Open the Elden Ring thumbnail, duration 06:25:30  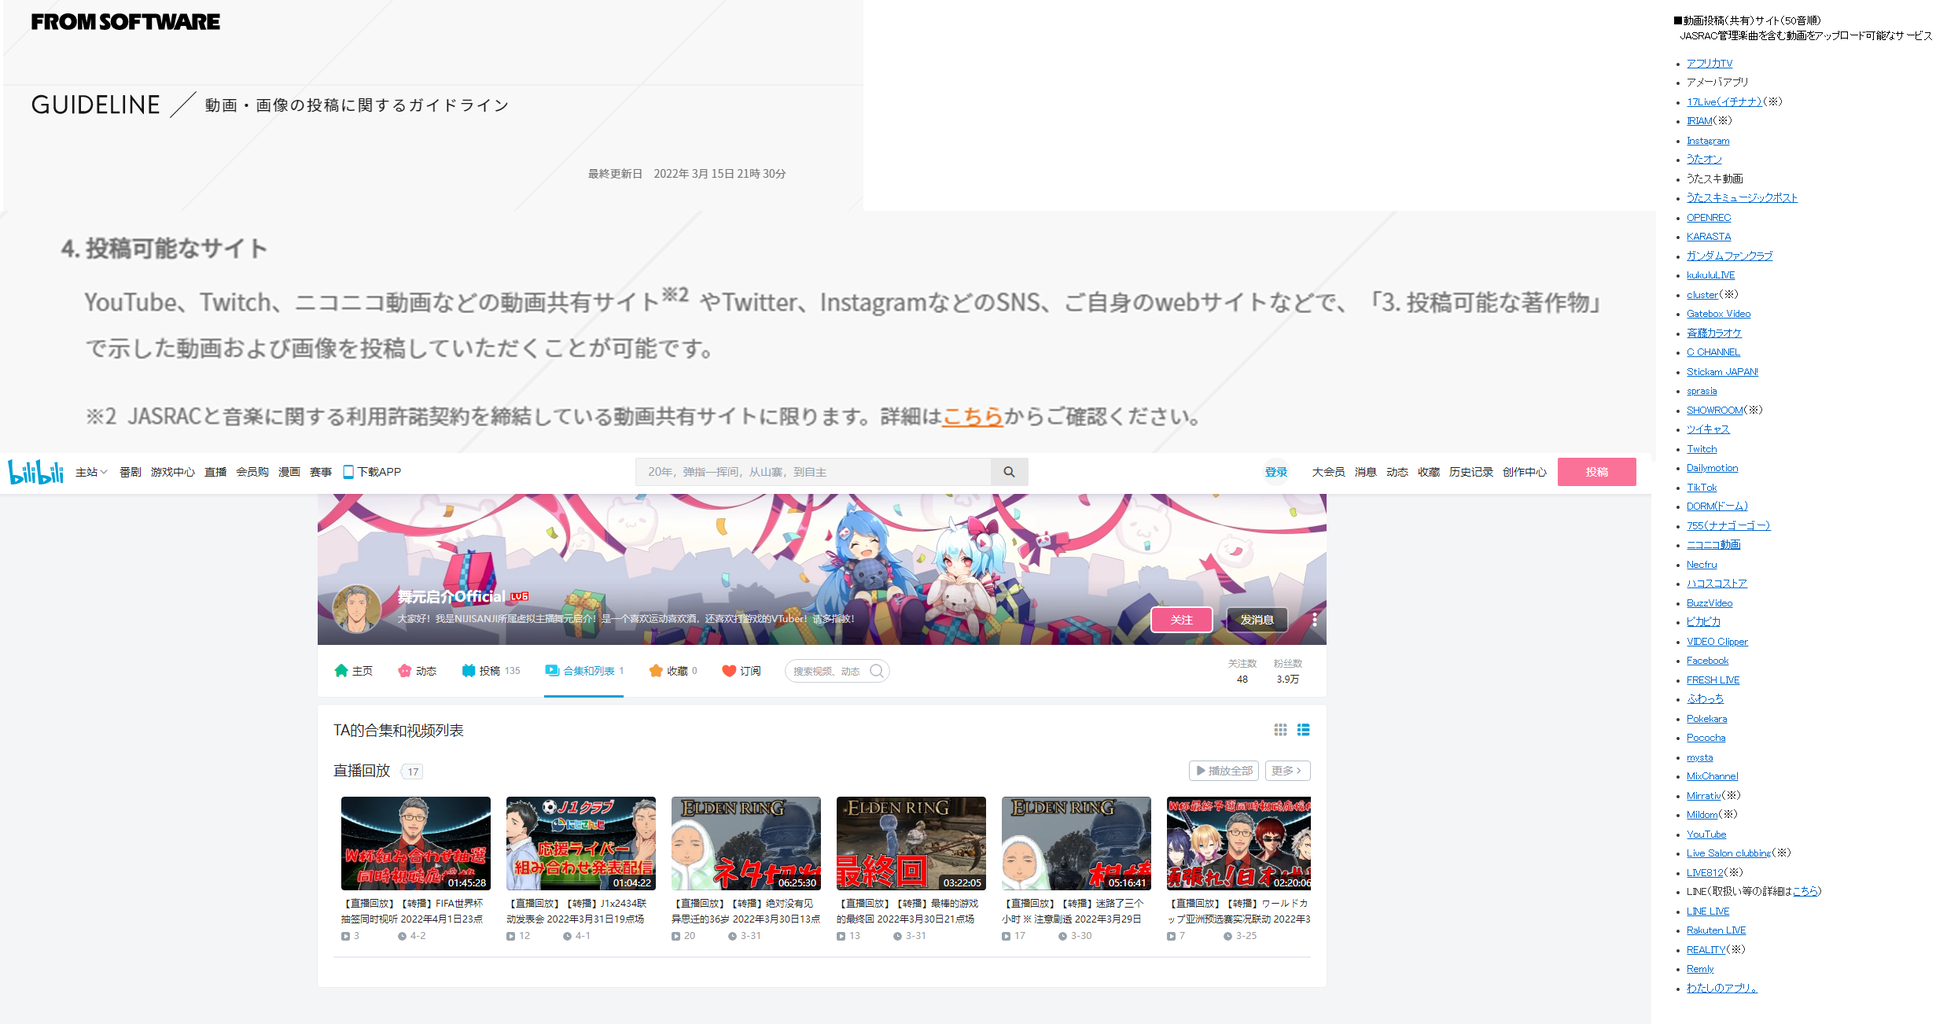pyautogui.click(x=746, y=843)
